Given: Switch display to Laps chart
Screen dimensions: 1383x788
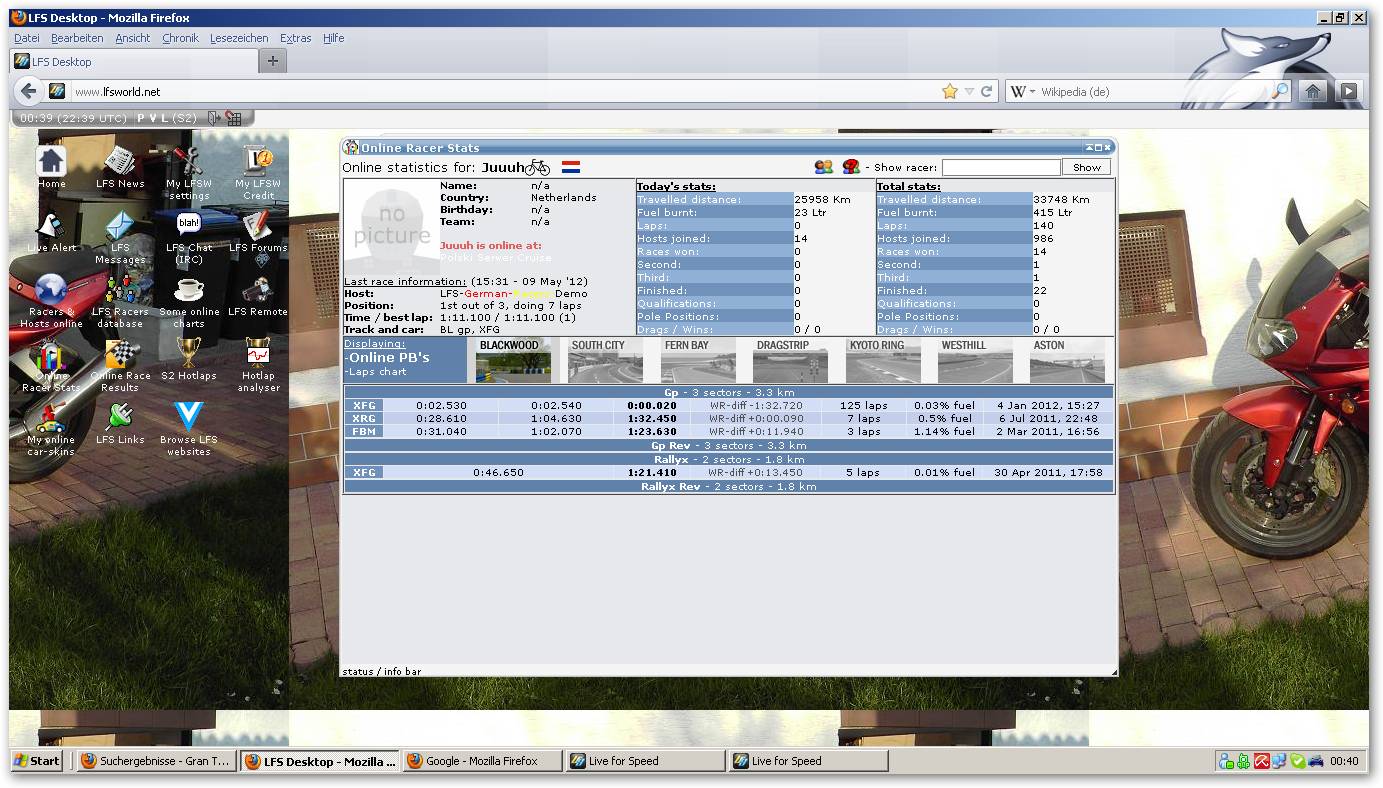Looking at the screenshot, I should click(376, 372).
